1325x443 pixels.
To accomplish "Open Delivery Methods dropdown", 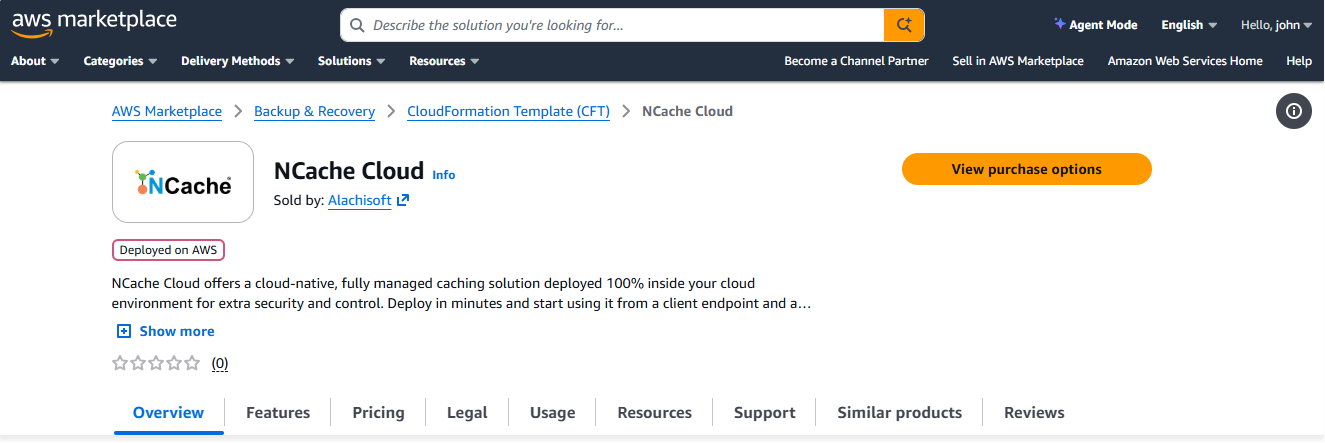I will [x=237, y=61].
